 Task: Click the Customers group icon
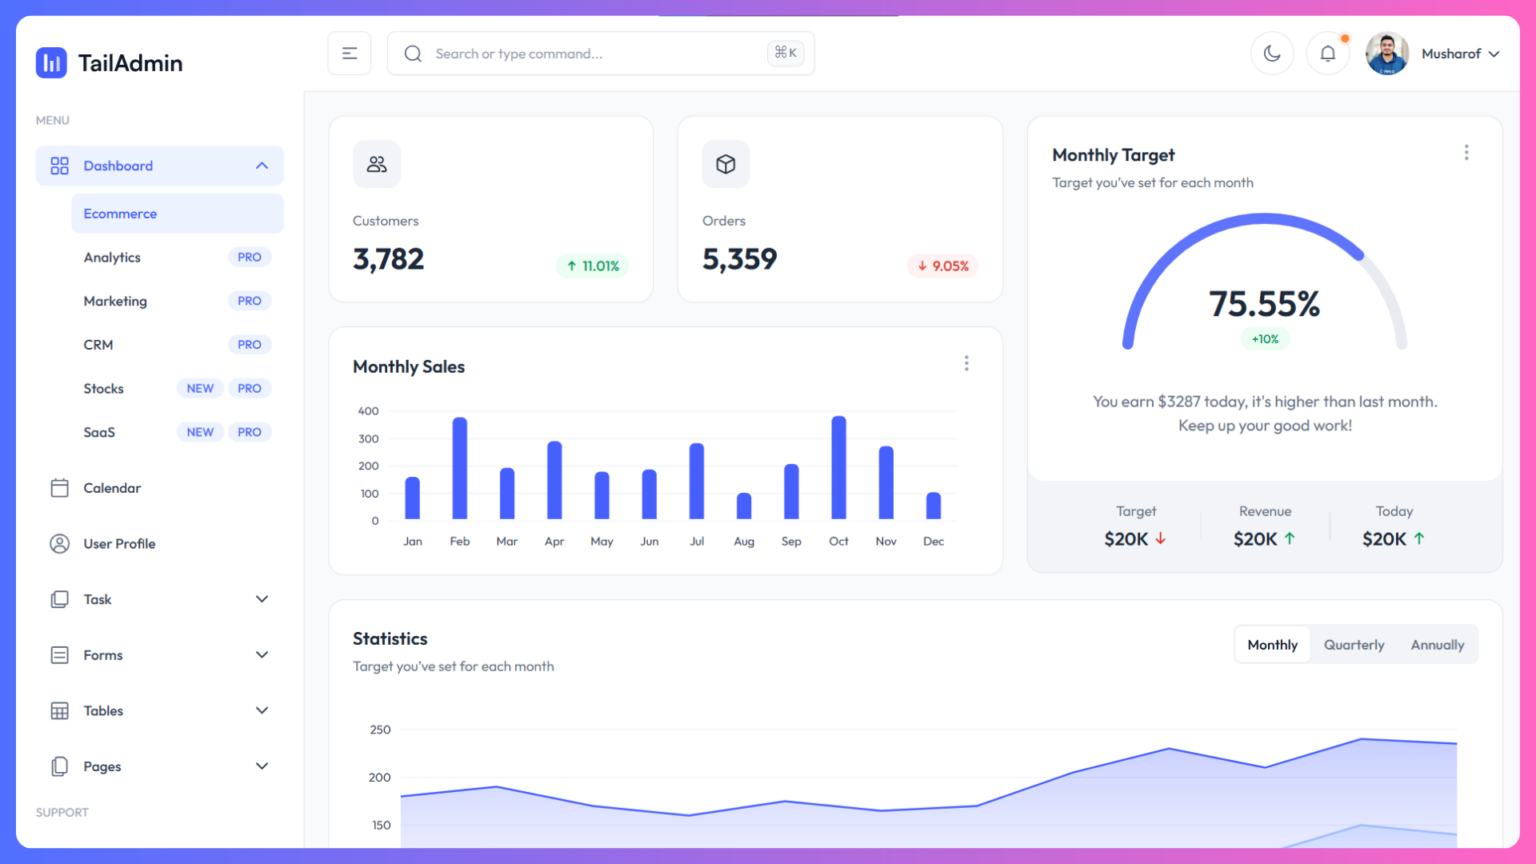(x=377, y=164)
